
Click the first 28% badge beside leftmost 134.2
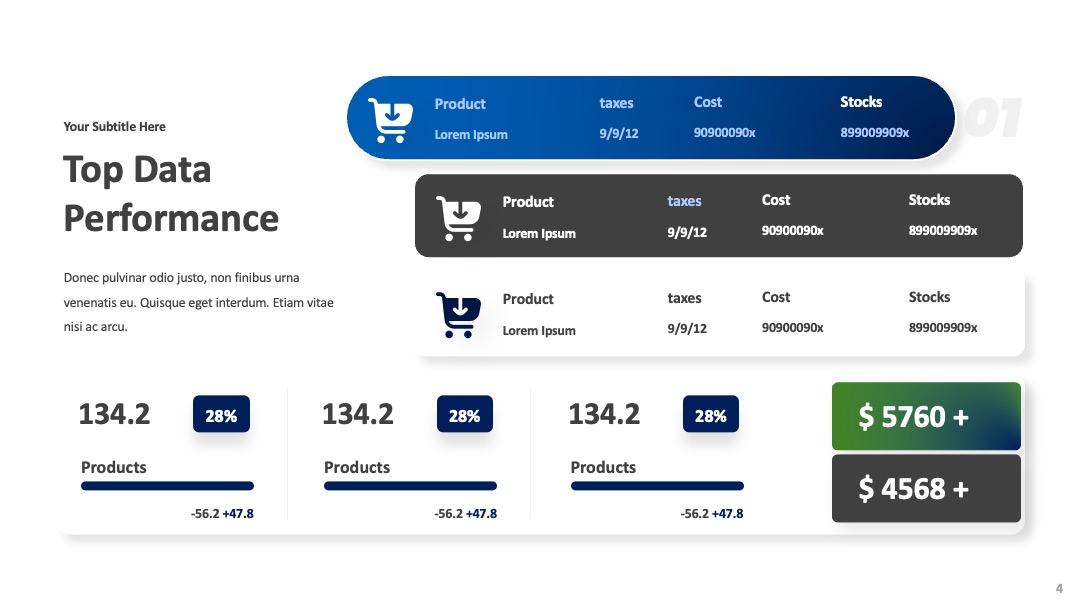coord(221,414)
